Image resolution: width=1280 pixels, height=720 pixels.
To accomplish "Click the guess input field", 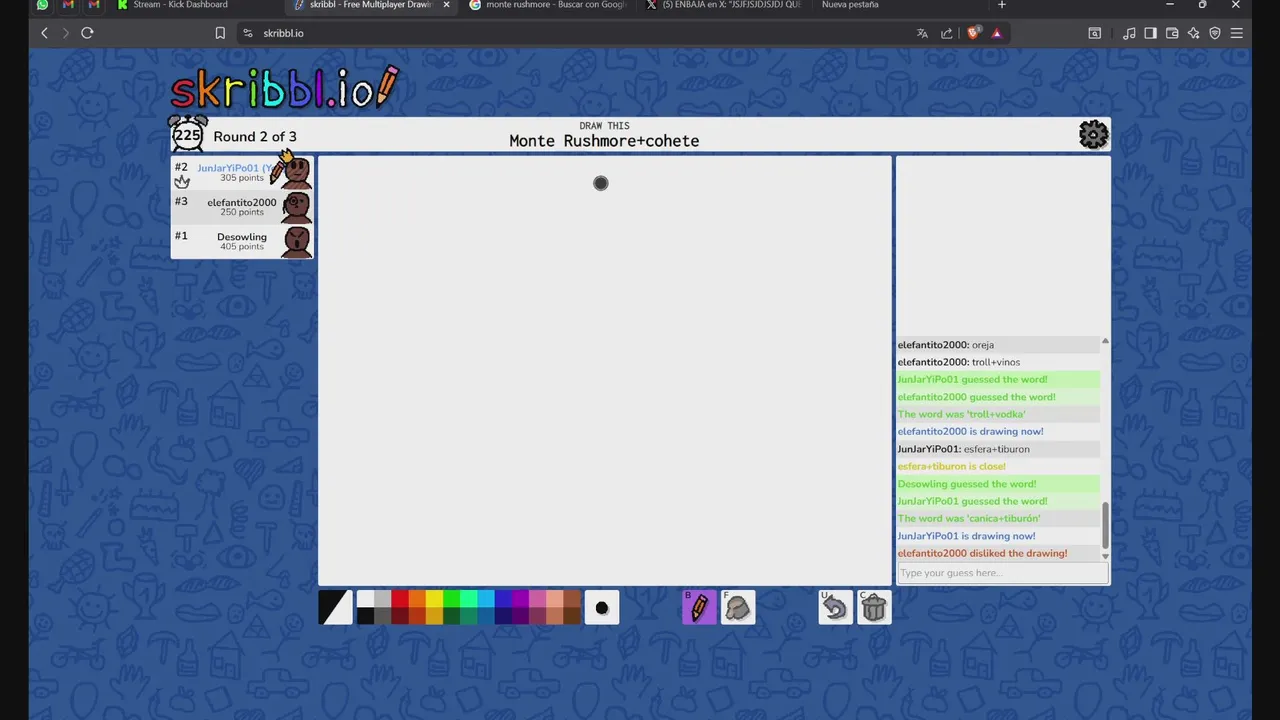I will 1002,573.
